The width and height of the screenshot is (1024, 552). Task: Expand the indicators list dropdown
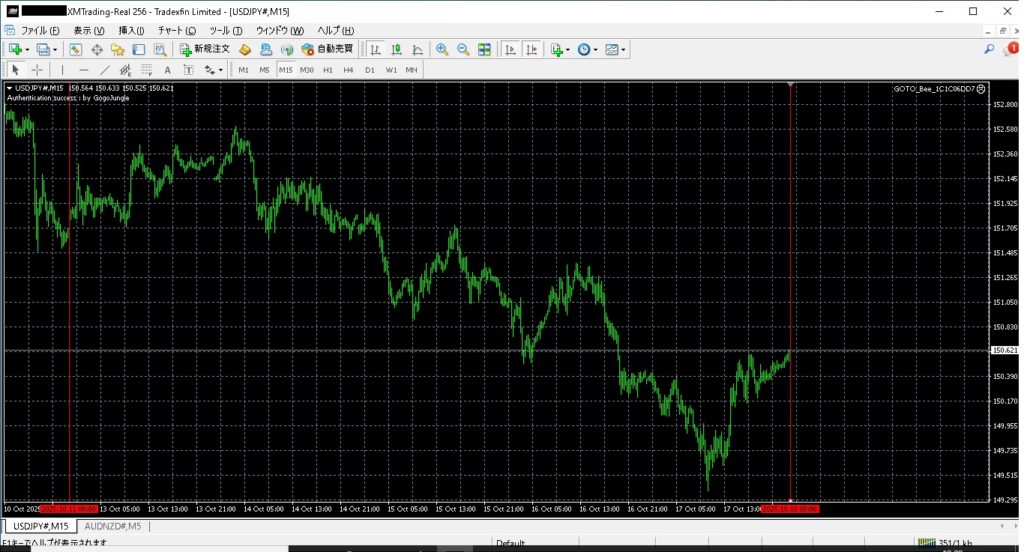point(568,49)
